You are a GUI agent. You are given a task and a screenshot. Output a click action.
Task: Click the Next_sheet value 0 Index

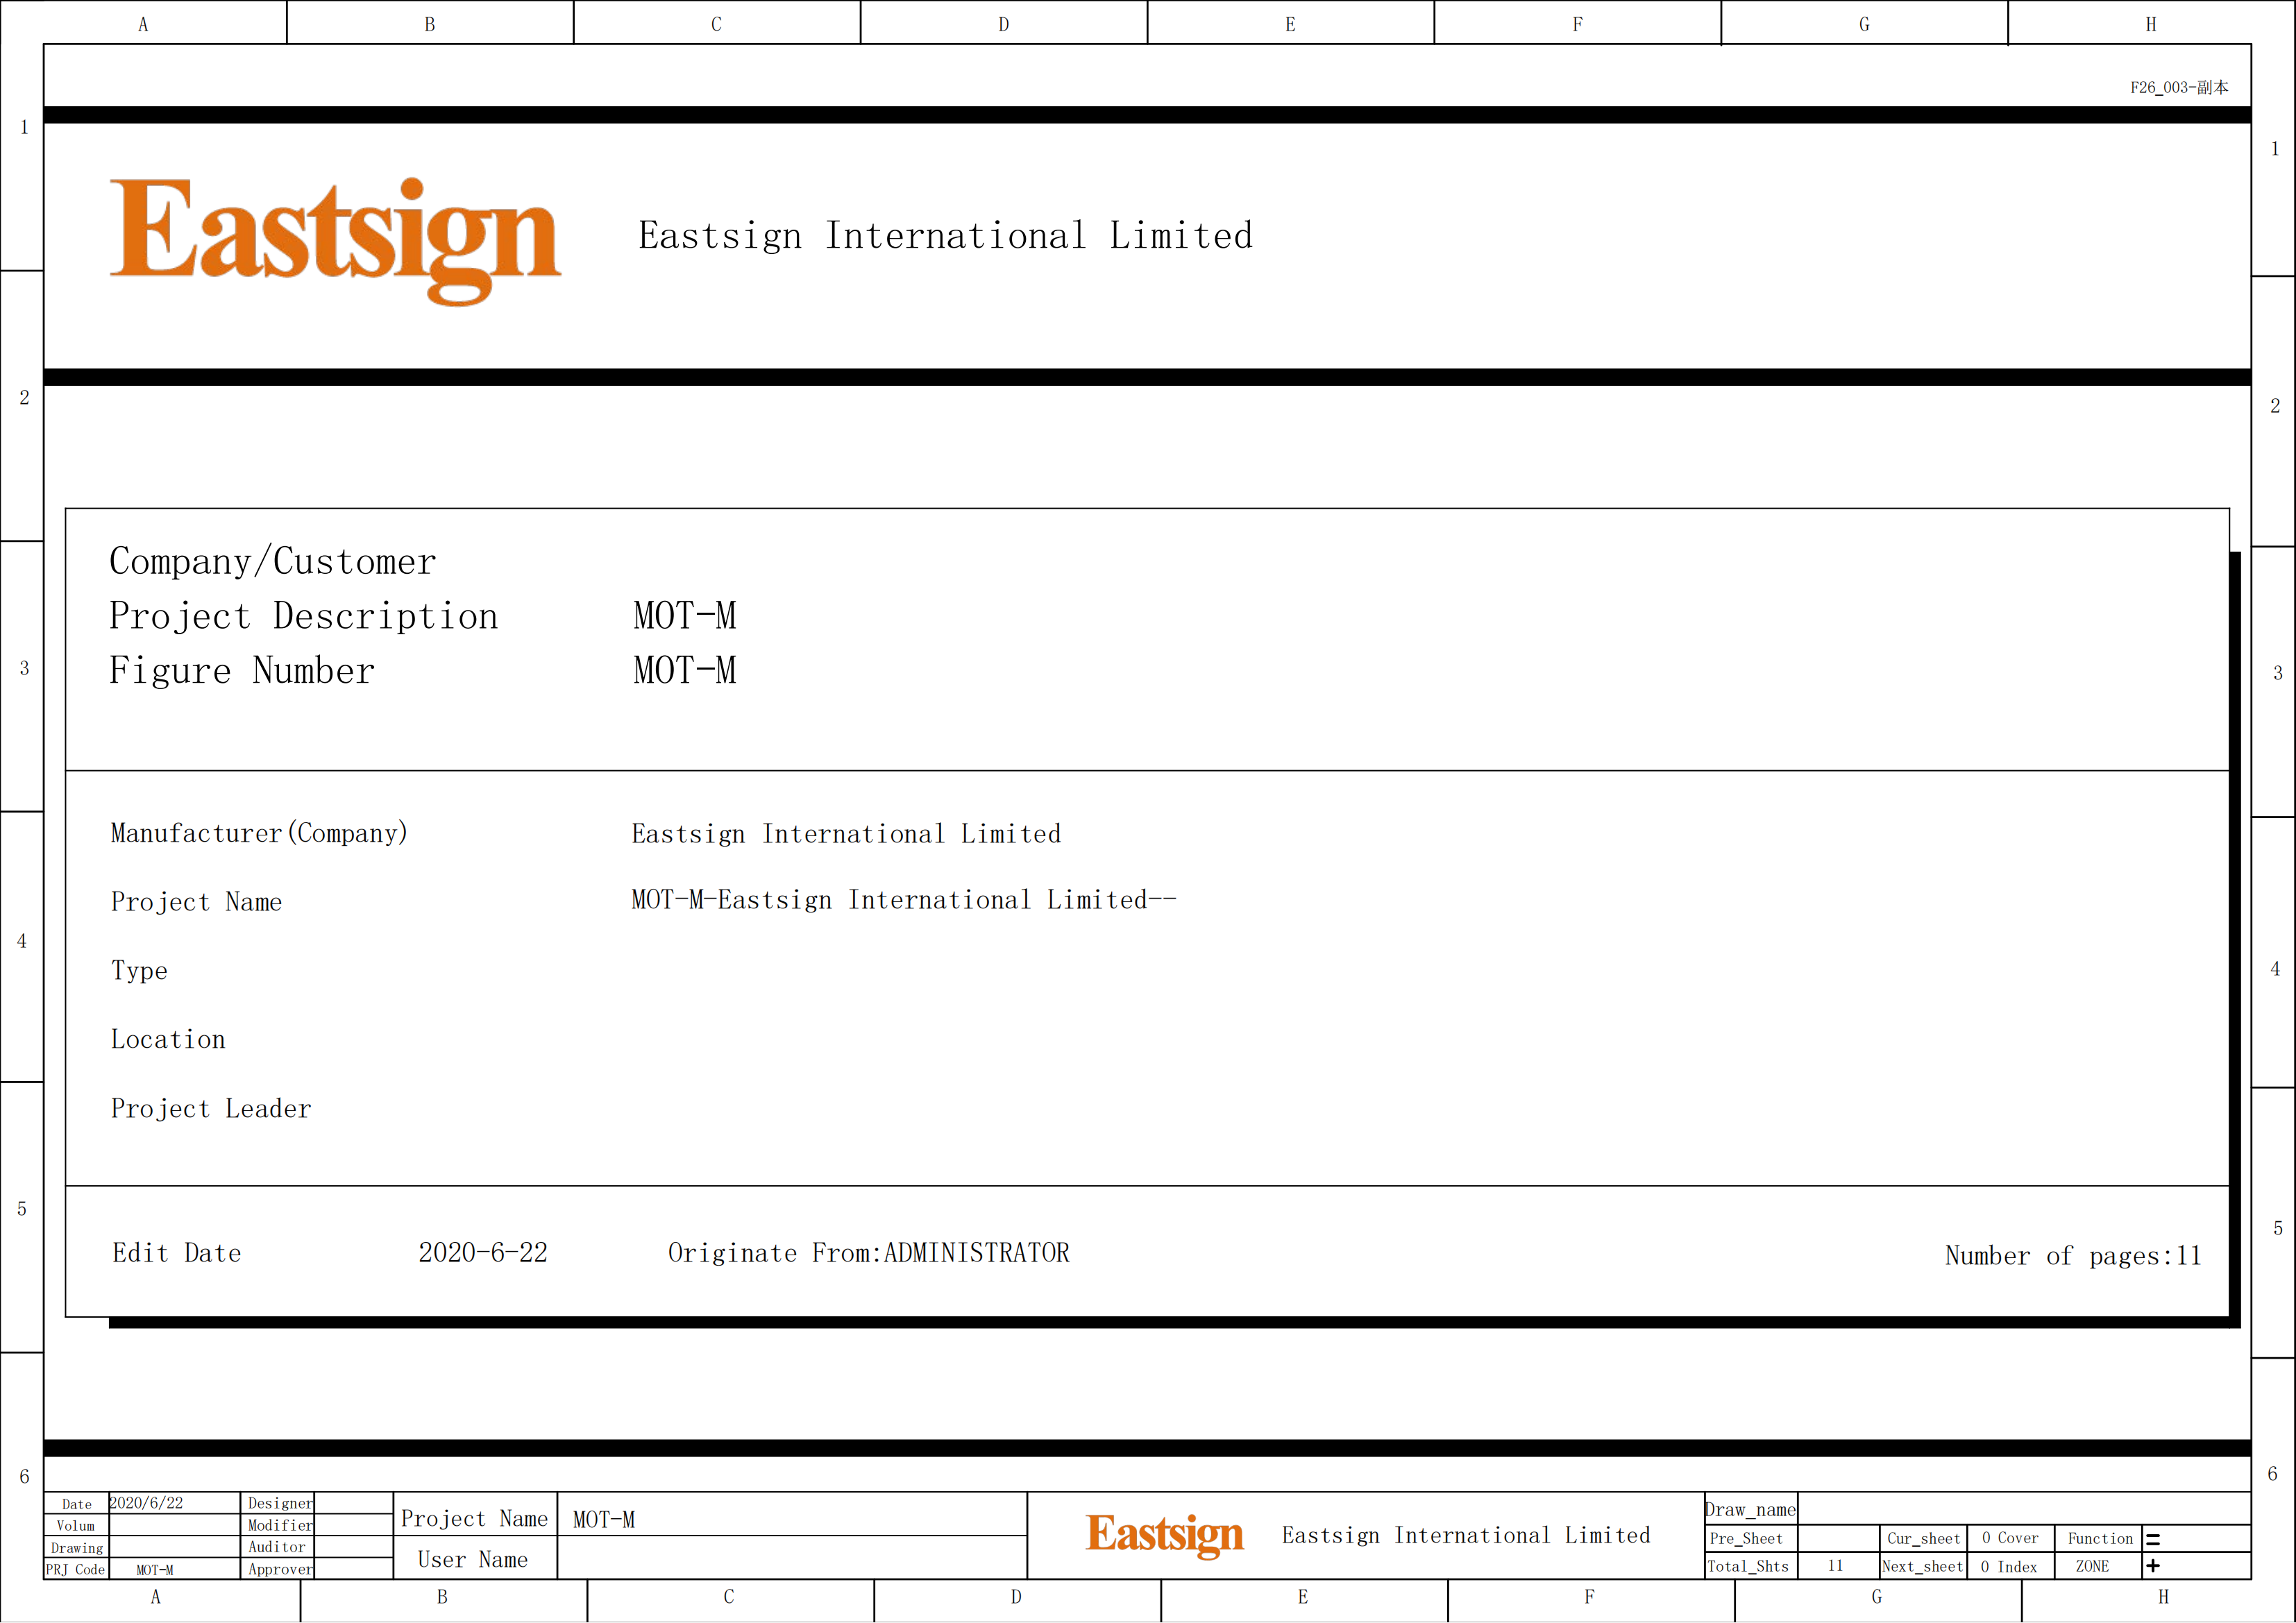[2008, 1567]
